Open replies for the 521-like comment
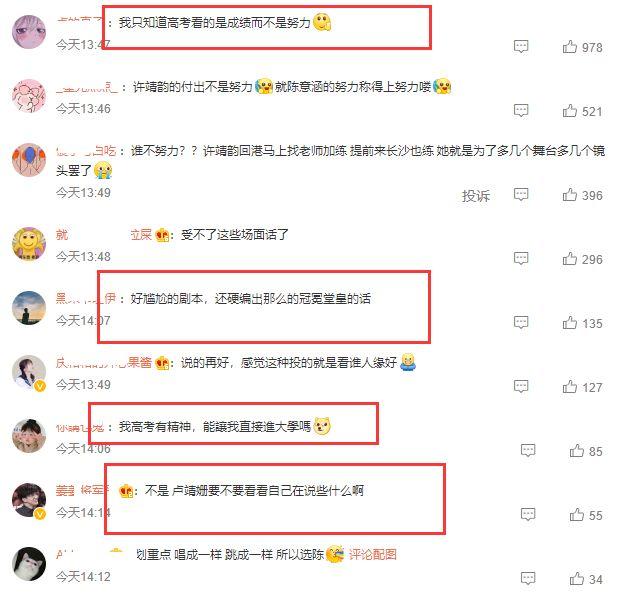The image size is (629, 593). (521, 110)
